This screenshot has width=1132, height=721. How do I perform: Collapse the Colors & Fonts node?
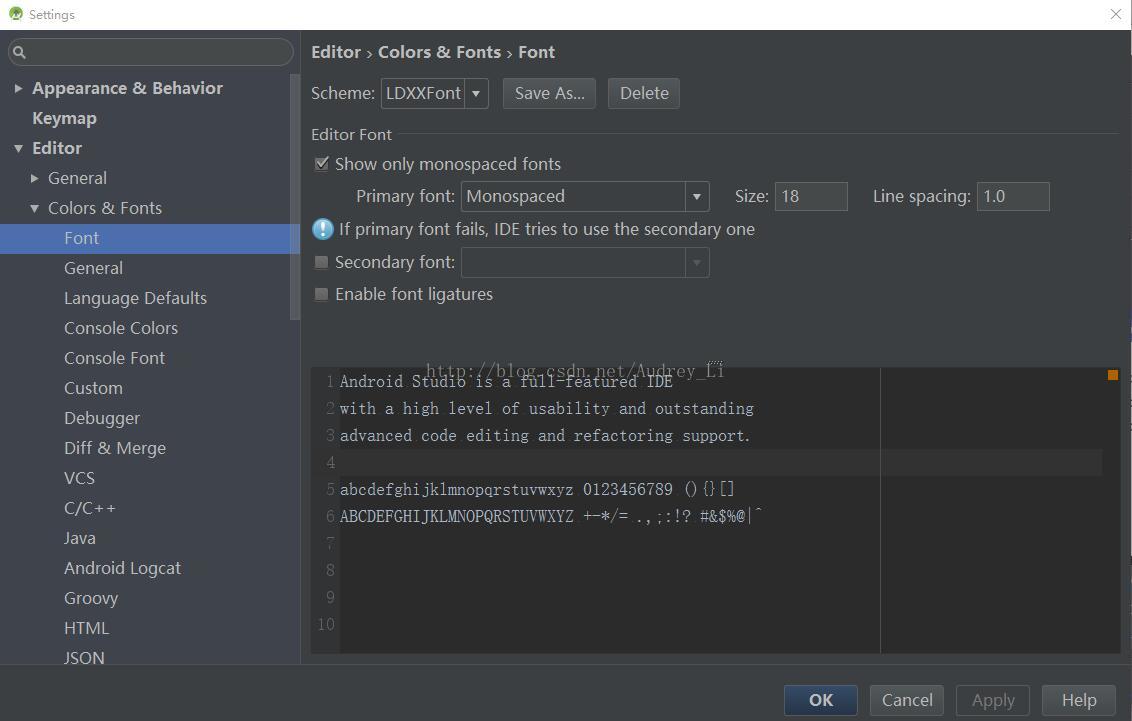pos(34,209)
